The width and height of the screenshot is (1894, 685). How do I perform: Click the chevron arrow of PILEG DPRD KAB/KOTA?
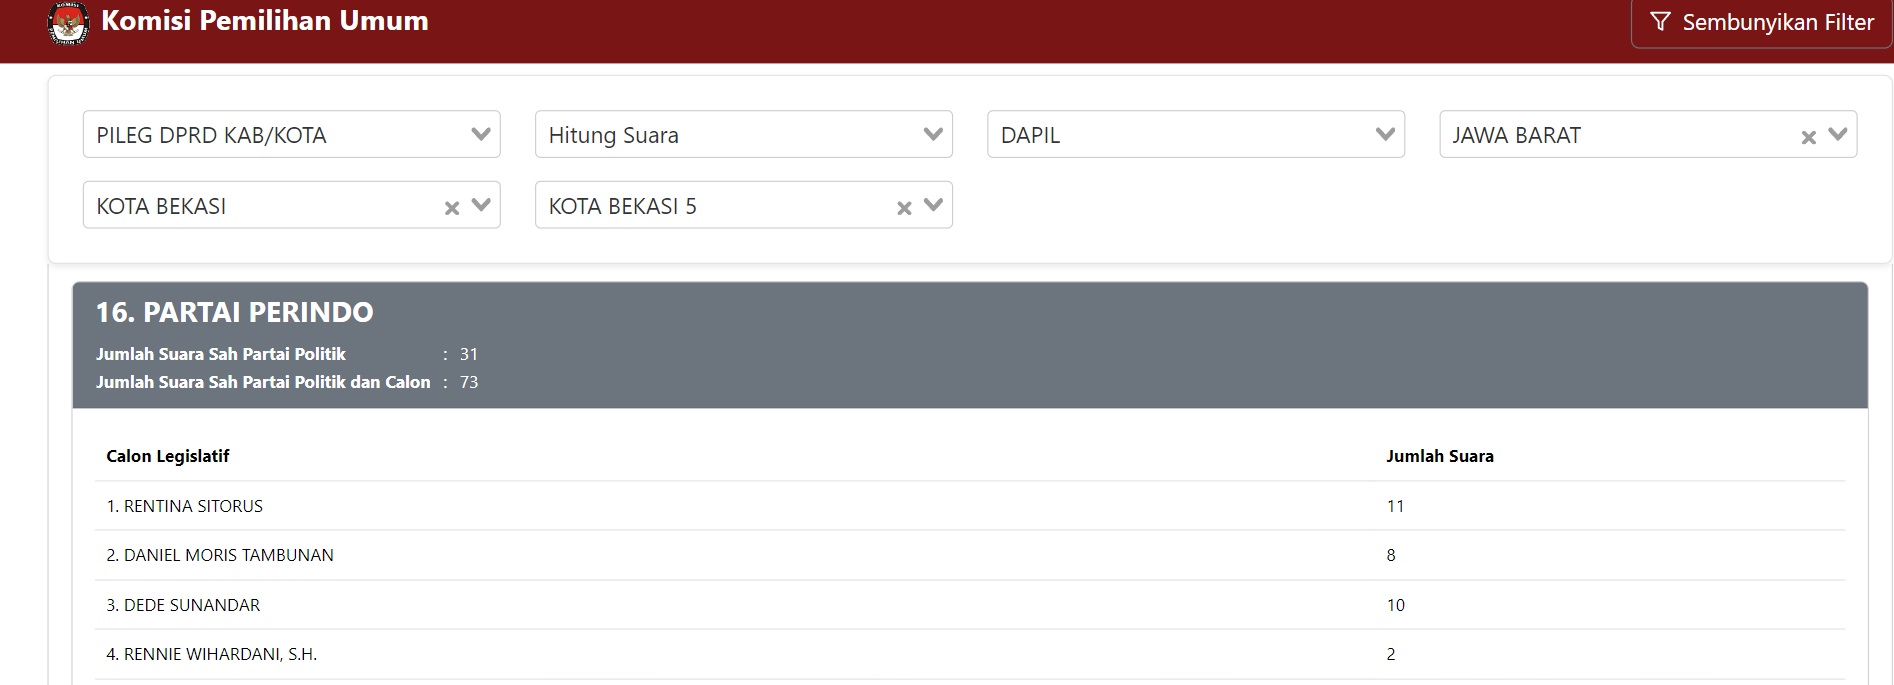point(481,134)
